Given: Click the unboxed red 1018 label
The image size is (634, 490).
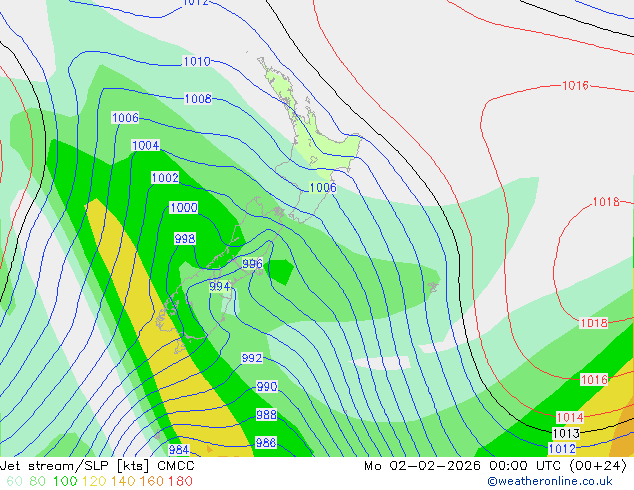Looking at the screenshot, I should [x=606, y=202].
